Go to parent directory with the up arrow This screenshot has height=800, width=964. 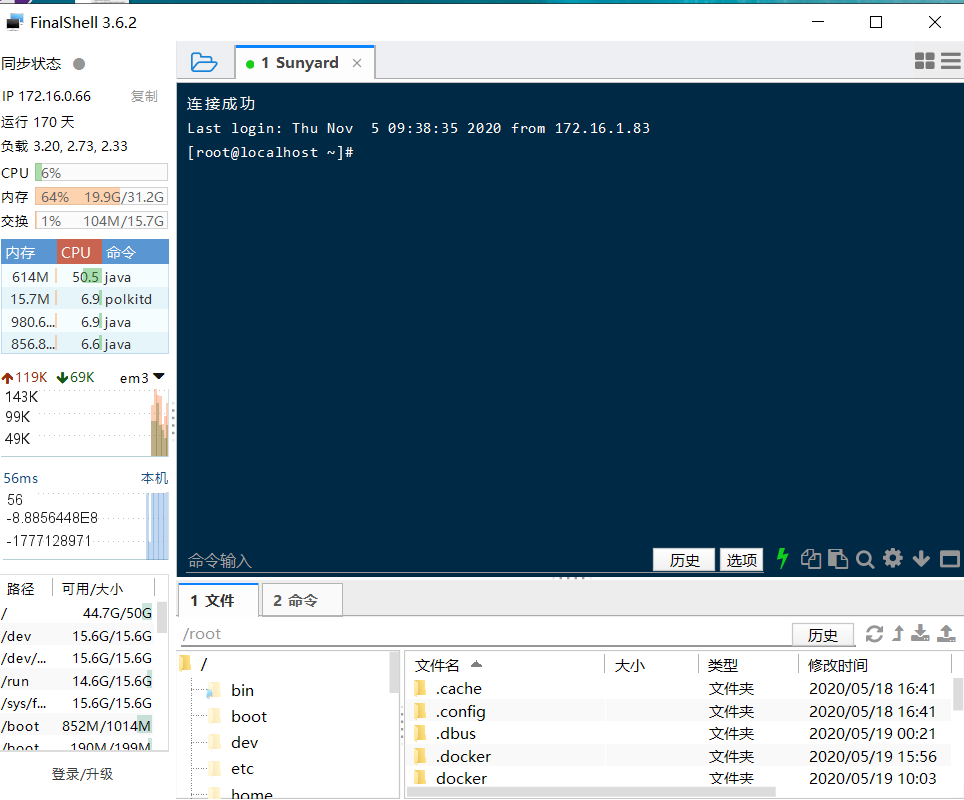click(897, 634)
